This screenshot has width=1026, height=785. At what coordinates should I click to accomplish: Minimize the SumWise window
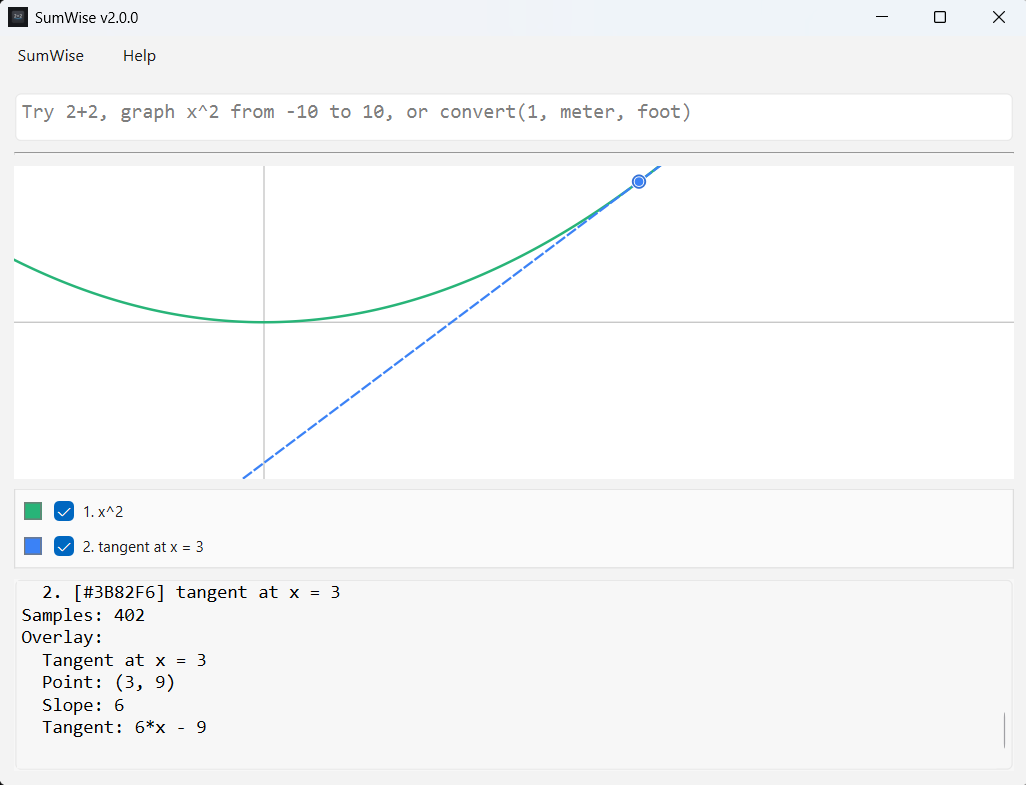tap(882, 17)
